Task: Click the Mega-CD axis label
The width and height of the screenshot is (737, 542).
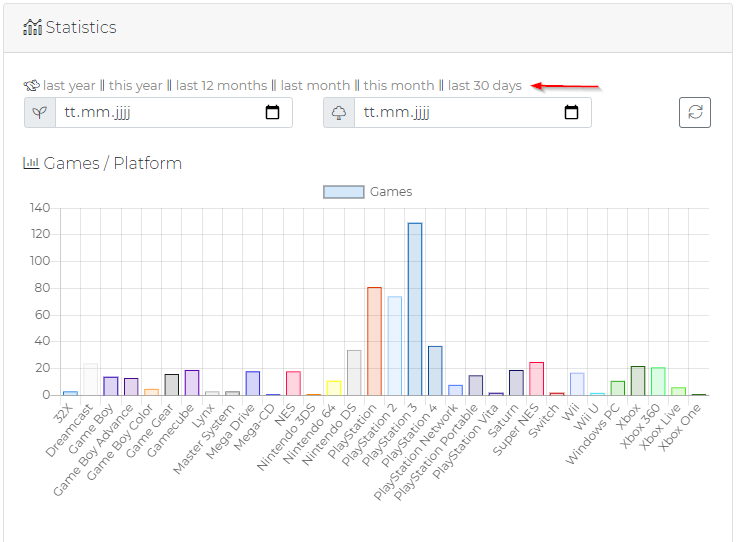Action: 254,427
